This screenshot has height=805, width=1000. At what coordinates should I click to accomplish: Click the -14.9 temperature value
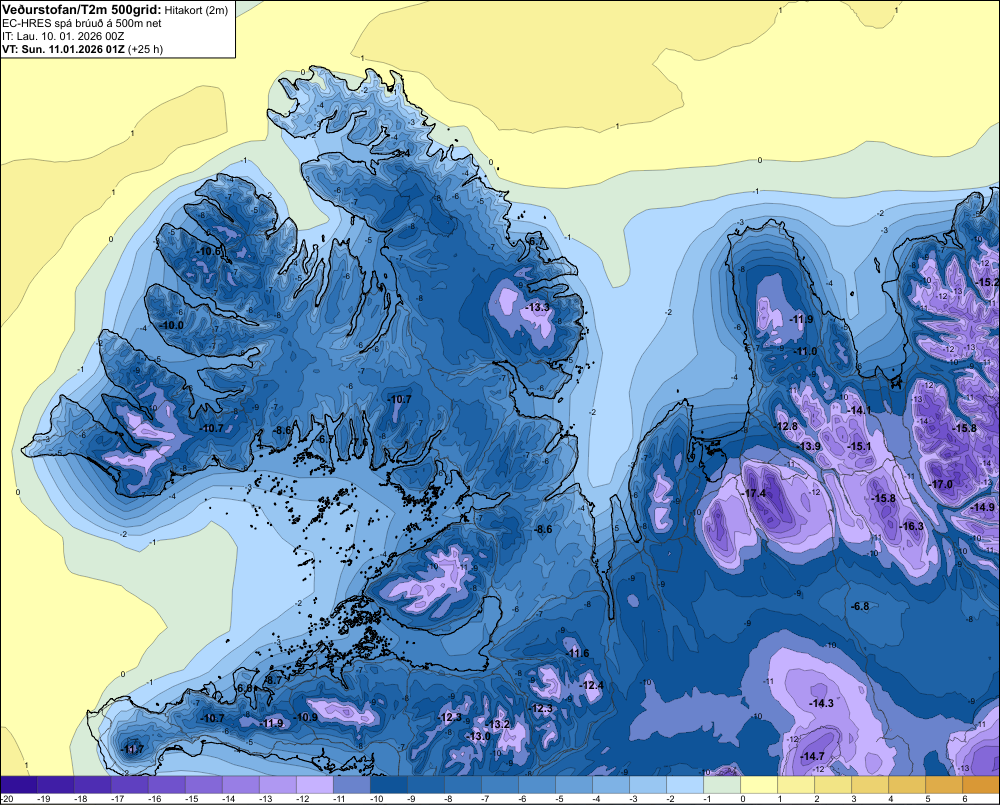[x=983, y=507]
